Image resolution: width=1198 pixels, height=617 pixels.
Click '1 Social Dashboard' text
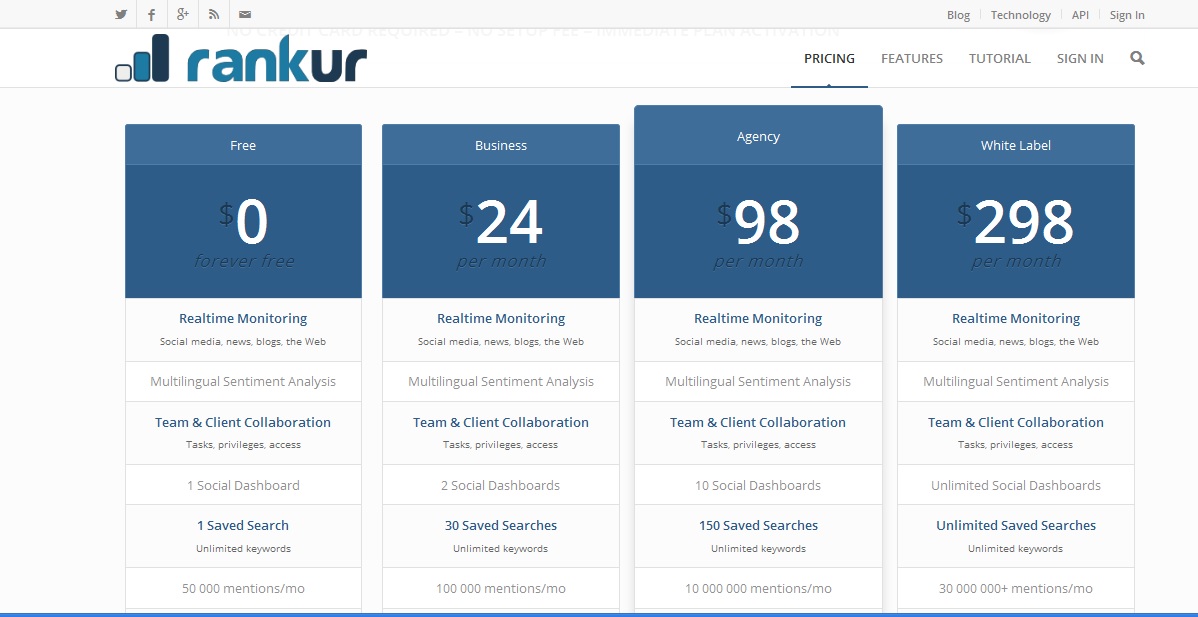(x=243, y=485)
